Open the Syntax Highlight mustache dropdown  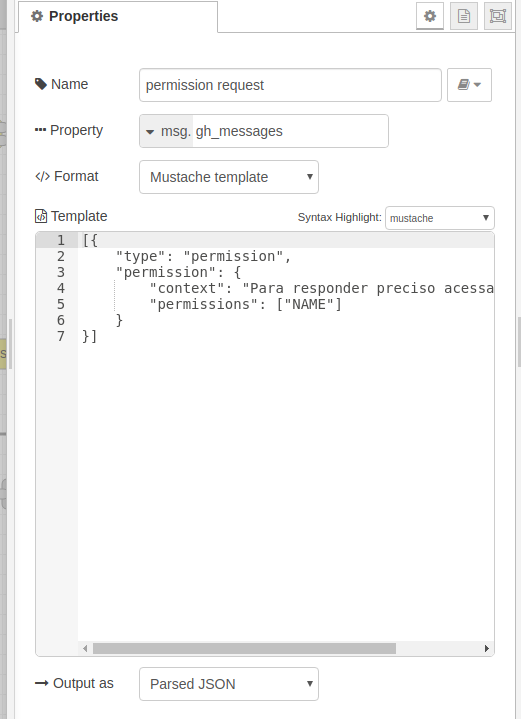(439, 218)
